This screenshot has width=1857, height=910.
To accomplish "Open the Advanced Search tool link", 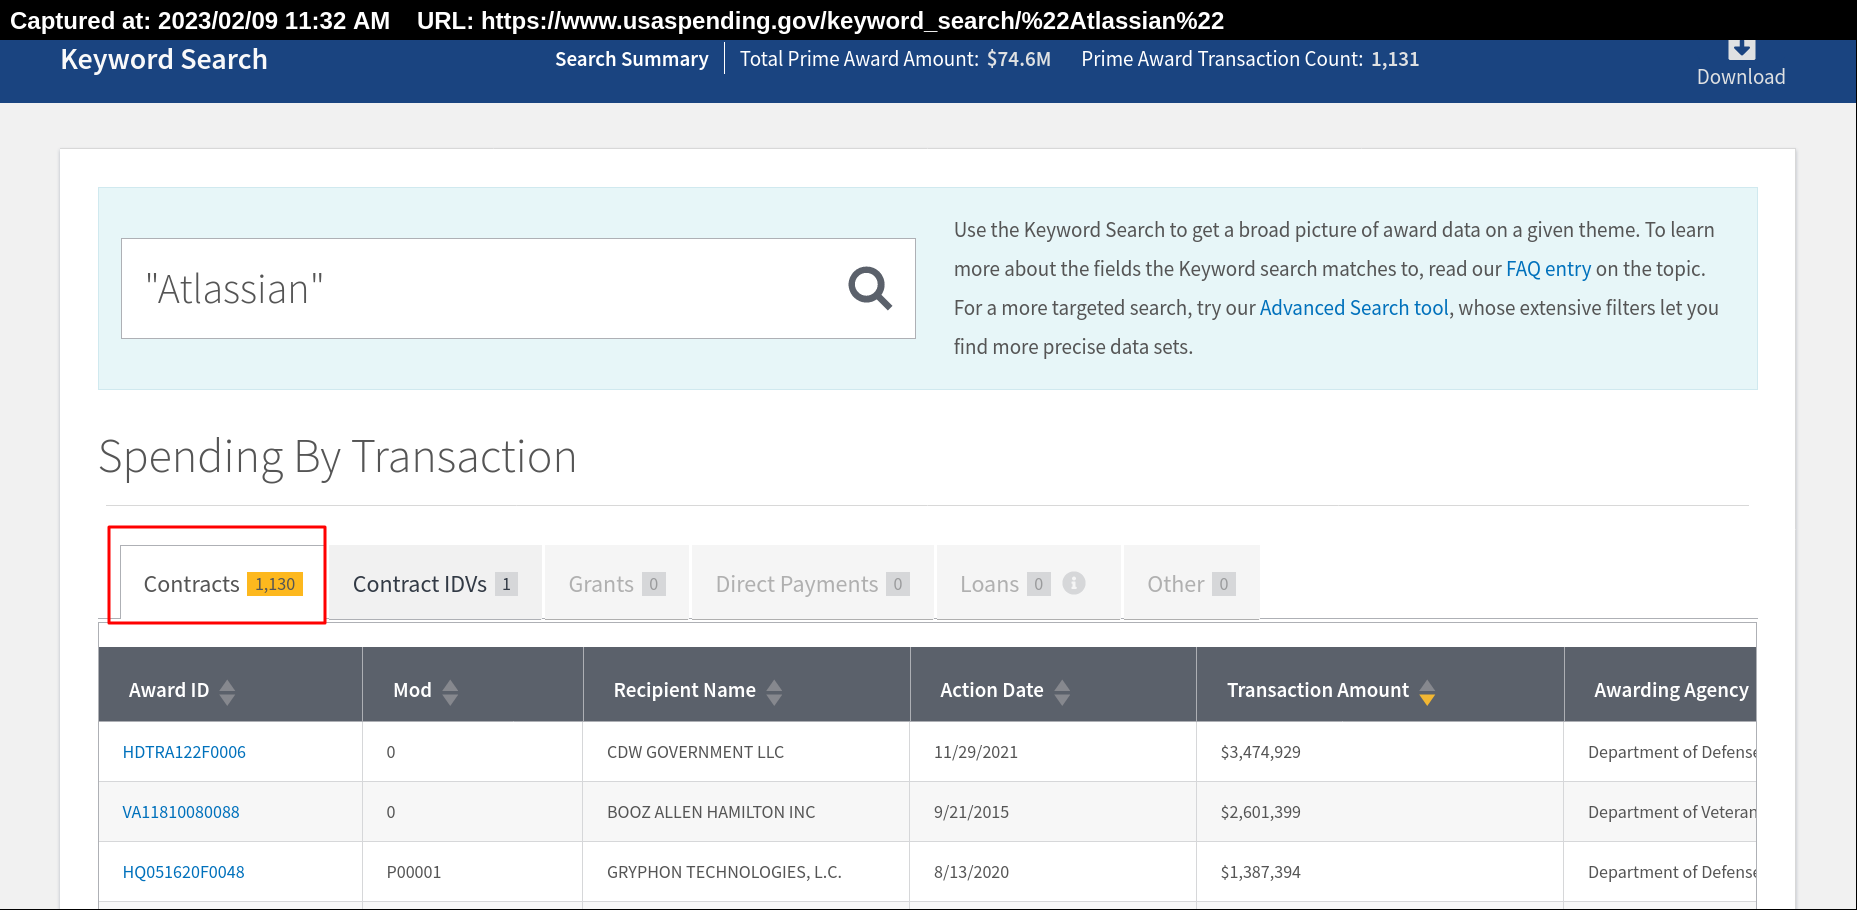I will click(1354, 308).
